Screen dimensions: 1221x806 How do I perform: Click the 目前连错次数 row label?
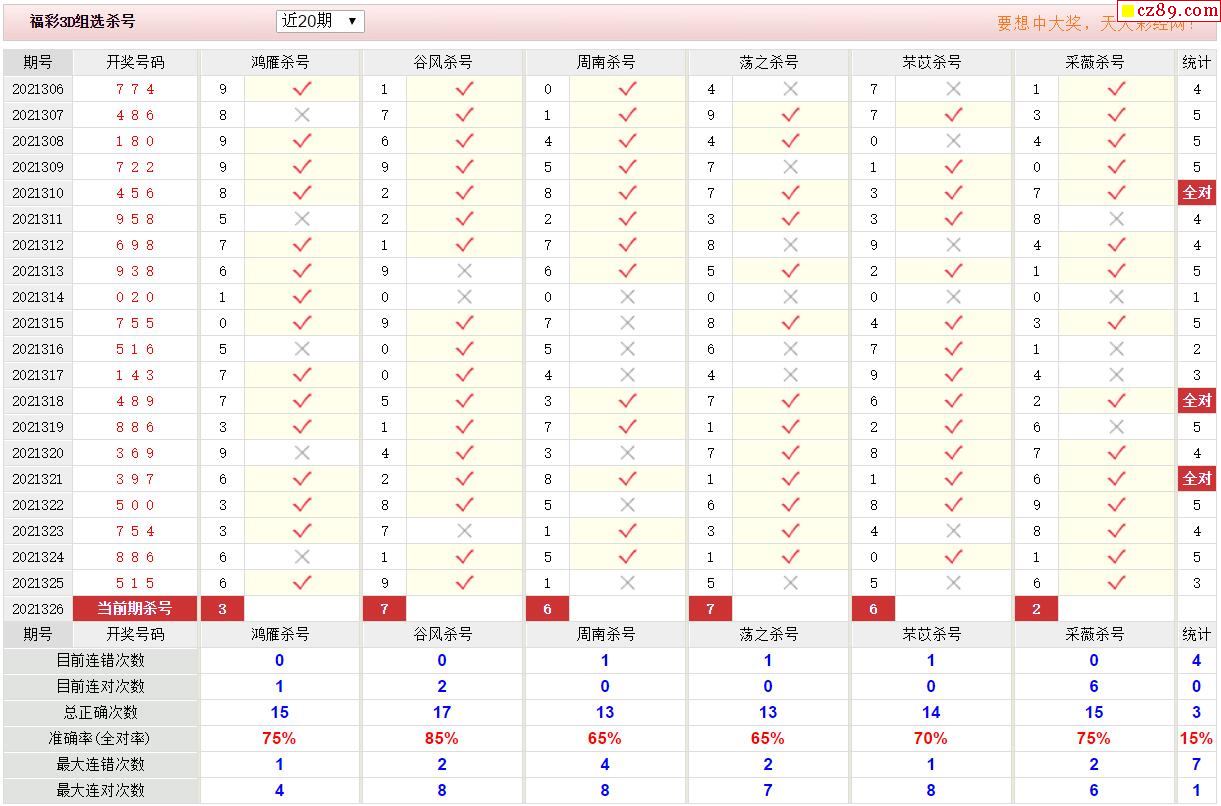[x=100, y=660]
